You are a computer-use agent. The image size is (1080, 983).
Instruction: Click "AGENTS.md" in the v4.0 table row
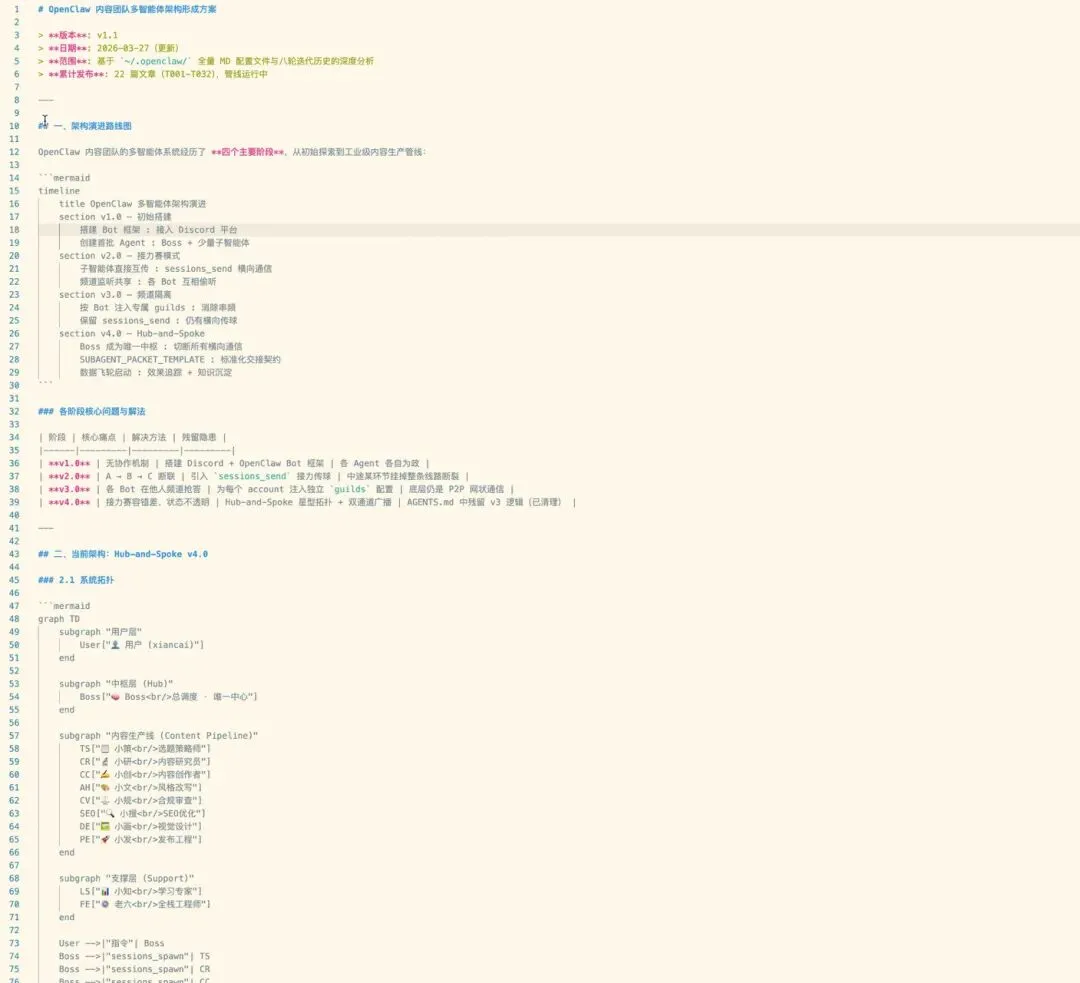(430, 502)
